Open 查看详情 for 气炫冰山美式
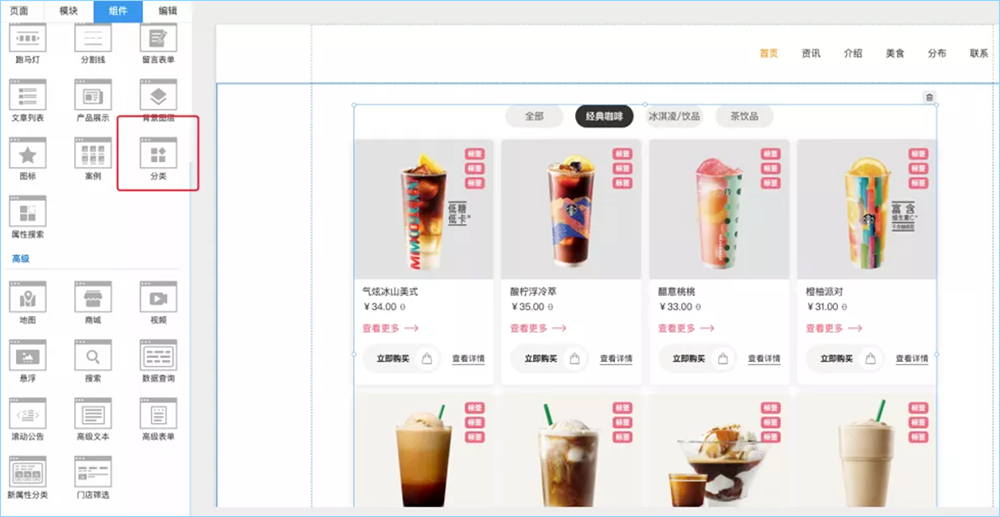The height and width of the screenshot is (517, 1000). pos(468,359)
